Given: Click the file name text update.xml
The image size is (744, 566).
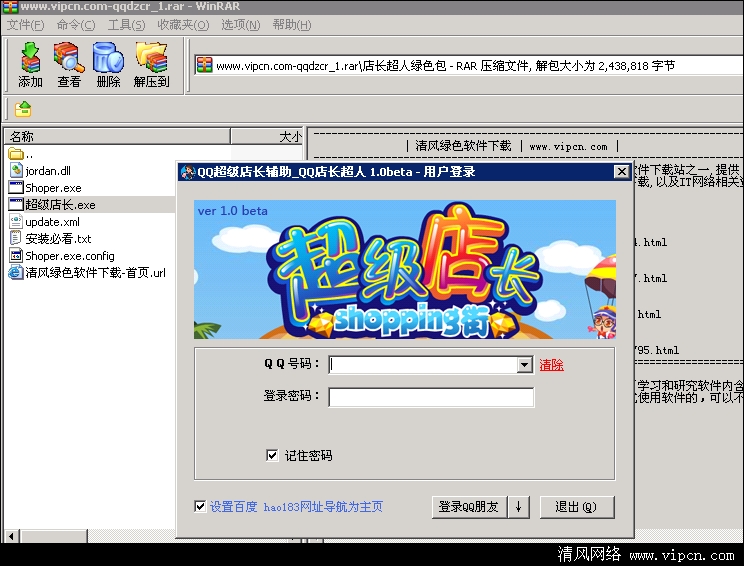Looking at the screenshot, I should click(x=53, y=222).
